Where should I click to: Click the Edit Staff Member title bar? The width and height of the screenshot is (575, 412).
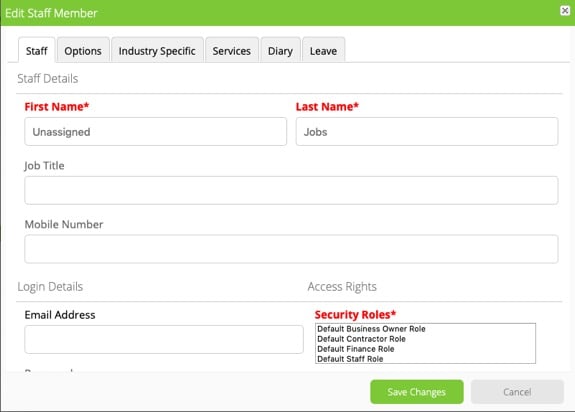[x=288, y=13]
